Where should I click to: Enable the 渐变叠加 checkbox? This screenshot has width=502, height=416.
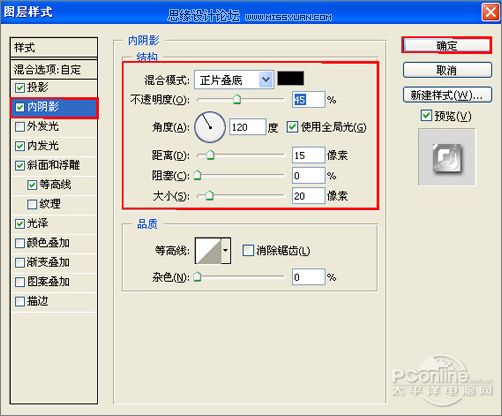(20, 263)
